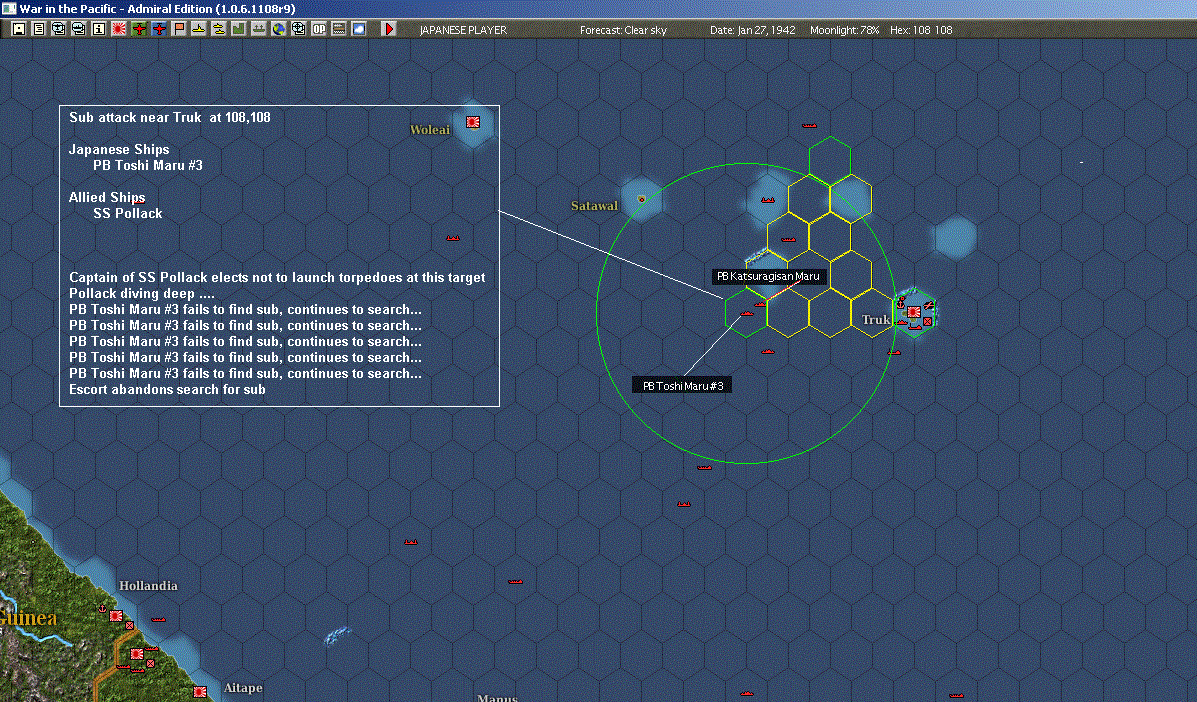
Task: Click the window title bar application icon
Action: point(9,8)
